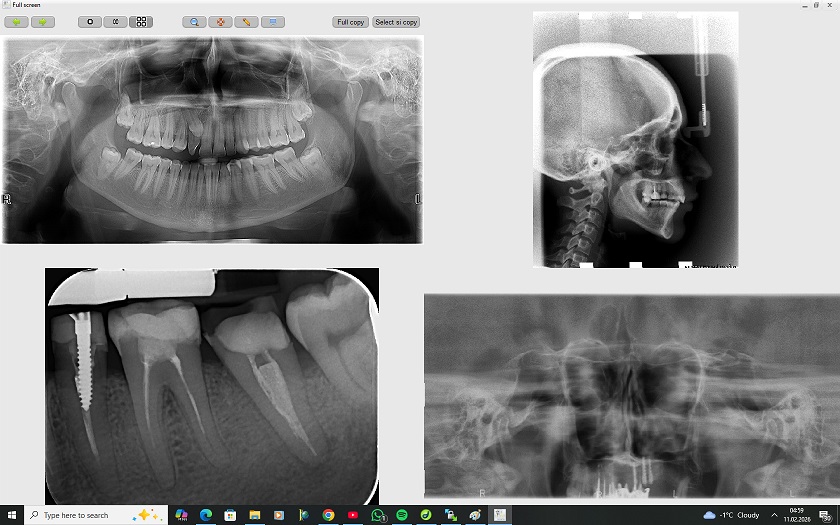The height and width of the screenshot is (525, 840).
Task: Click the green forward arrow button
Action: pyautogui.click(x=42, y=22)
